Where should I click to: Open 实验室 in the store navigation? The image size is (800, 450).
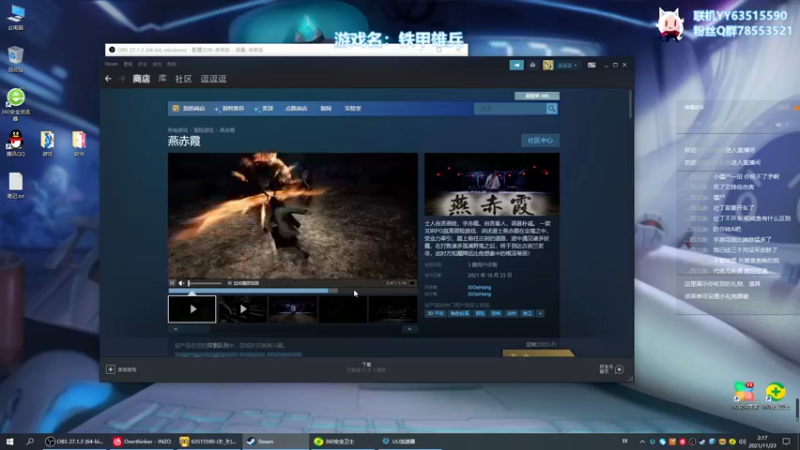point(353,109)
